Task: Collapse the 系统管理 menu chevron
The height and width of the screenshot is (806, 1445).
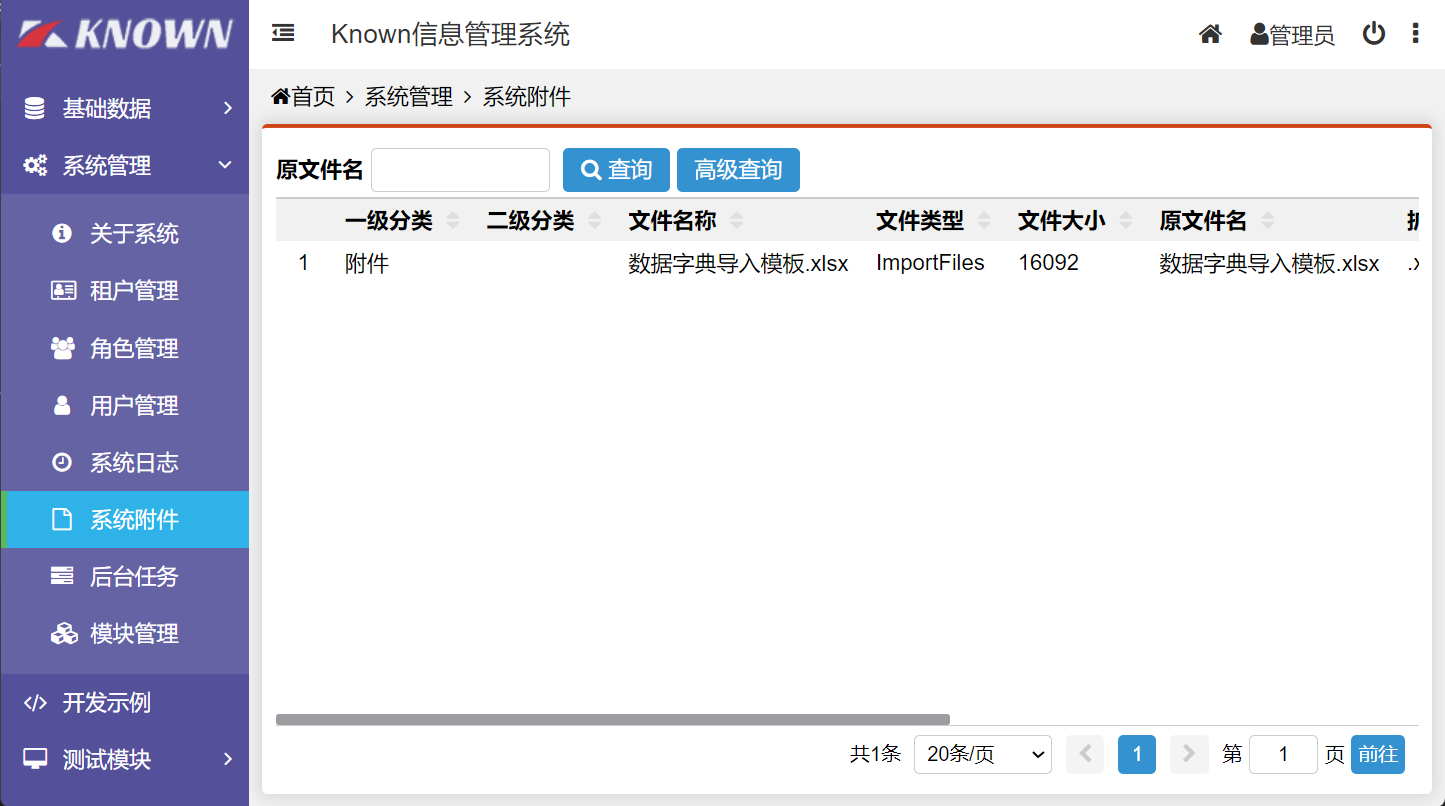Action: tap(225, 165)
